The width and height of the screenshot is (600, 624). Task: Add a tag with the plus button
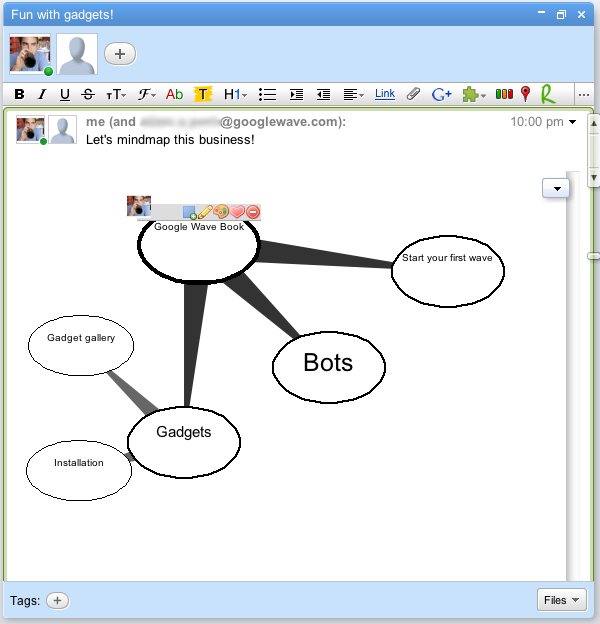(57, 601)
